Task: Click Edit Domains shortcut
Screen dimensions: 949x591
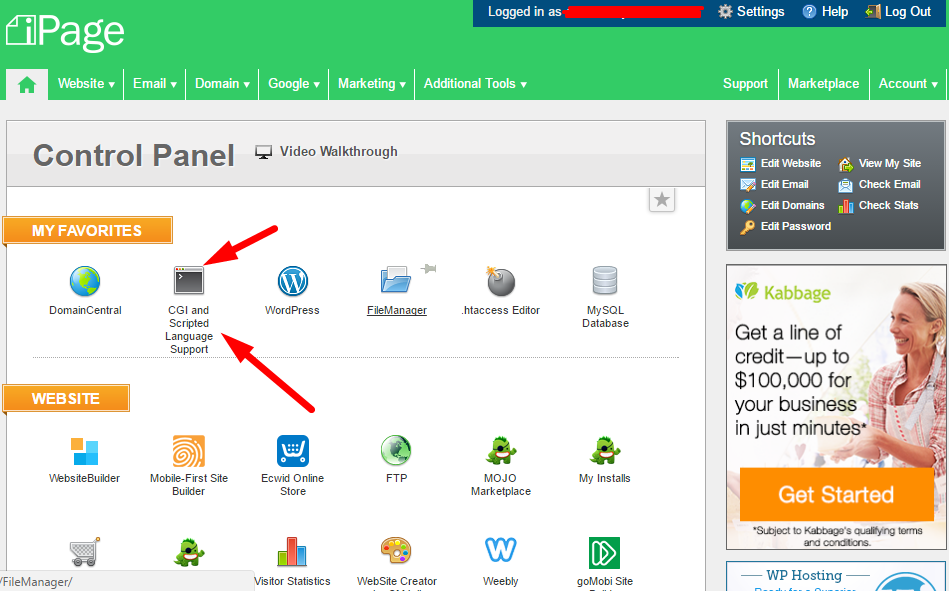Action: 782,205
